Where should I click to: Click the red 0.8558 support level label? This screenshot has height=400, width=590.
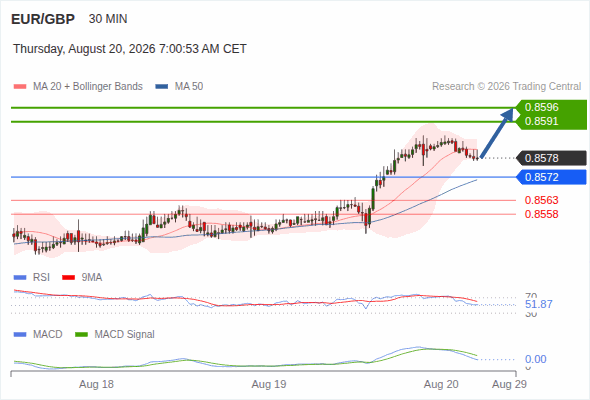point(541,214)
